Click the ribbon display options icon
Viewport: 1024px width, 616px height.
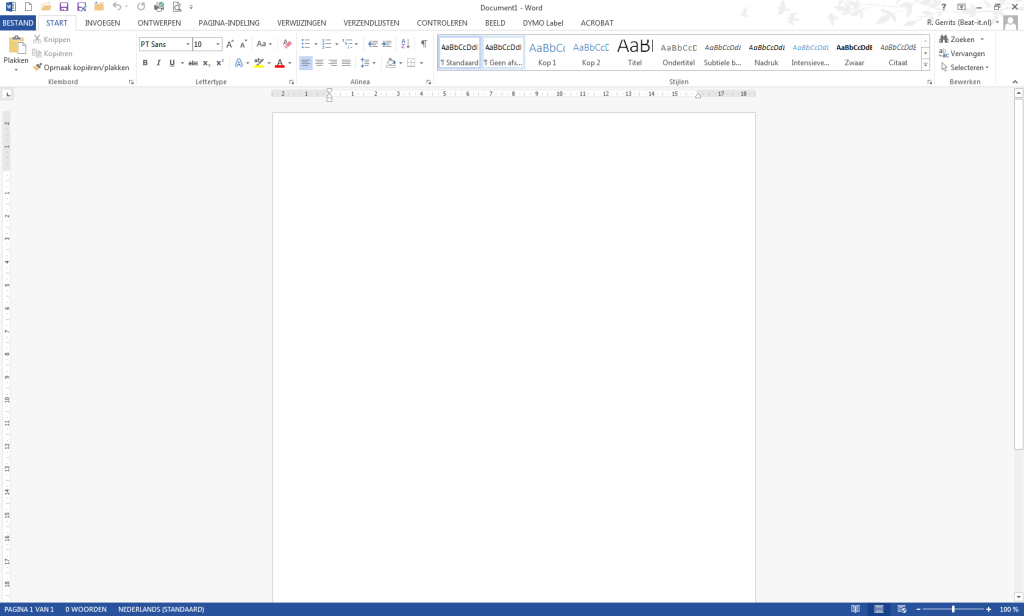tap(961, 7)
